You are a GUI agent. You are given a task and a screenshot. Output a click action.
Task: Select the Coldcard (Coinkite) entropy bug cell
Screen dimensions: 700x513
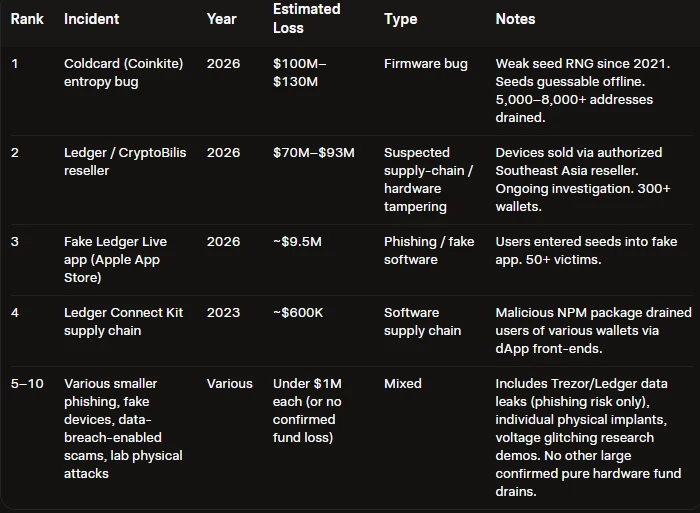(x=124, y=72)
